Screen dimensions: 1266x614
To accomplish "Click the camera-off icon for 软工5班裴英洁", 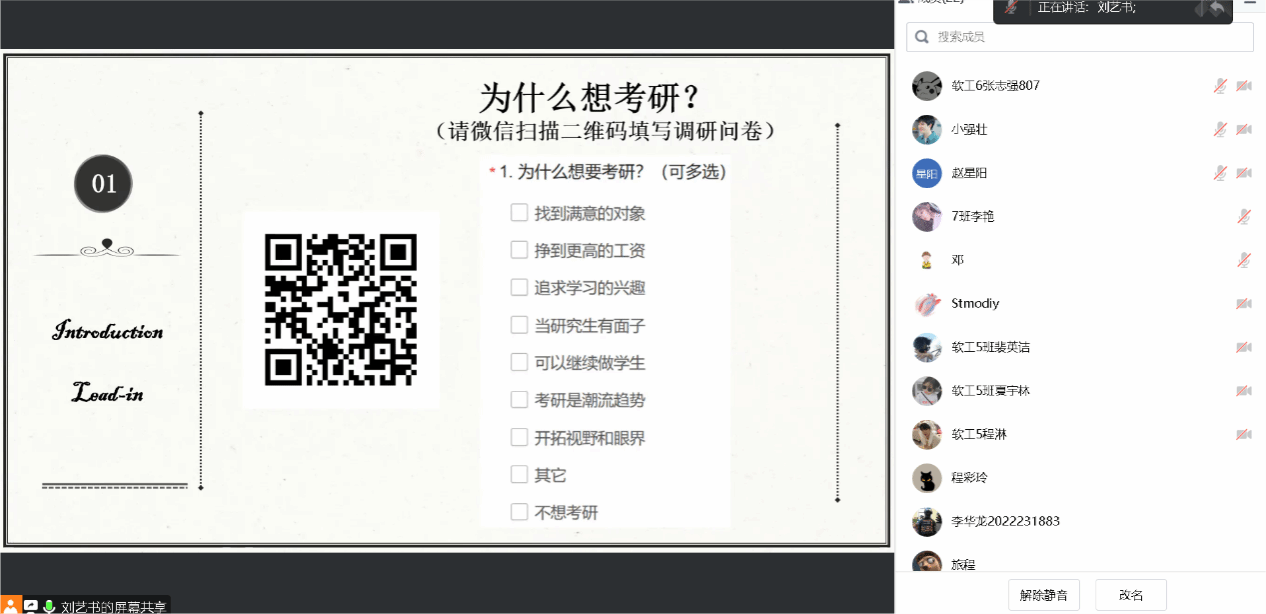I will (1244, 348).
